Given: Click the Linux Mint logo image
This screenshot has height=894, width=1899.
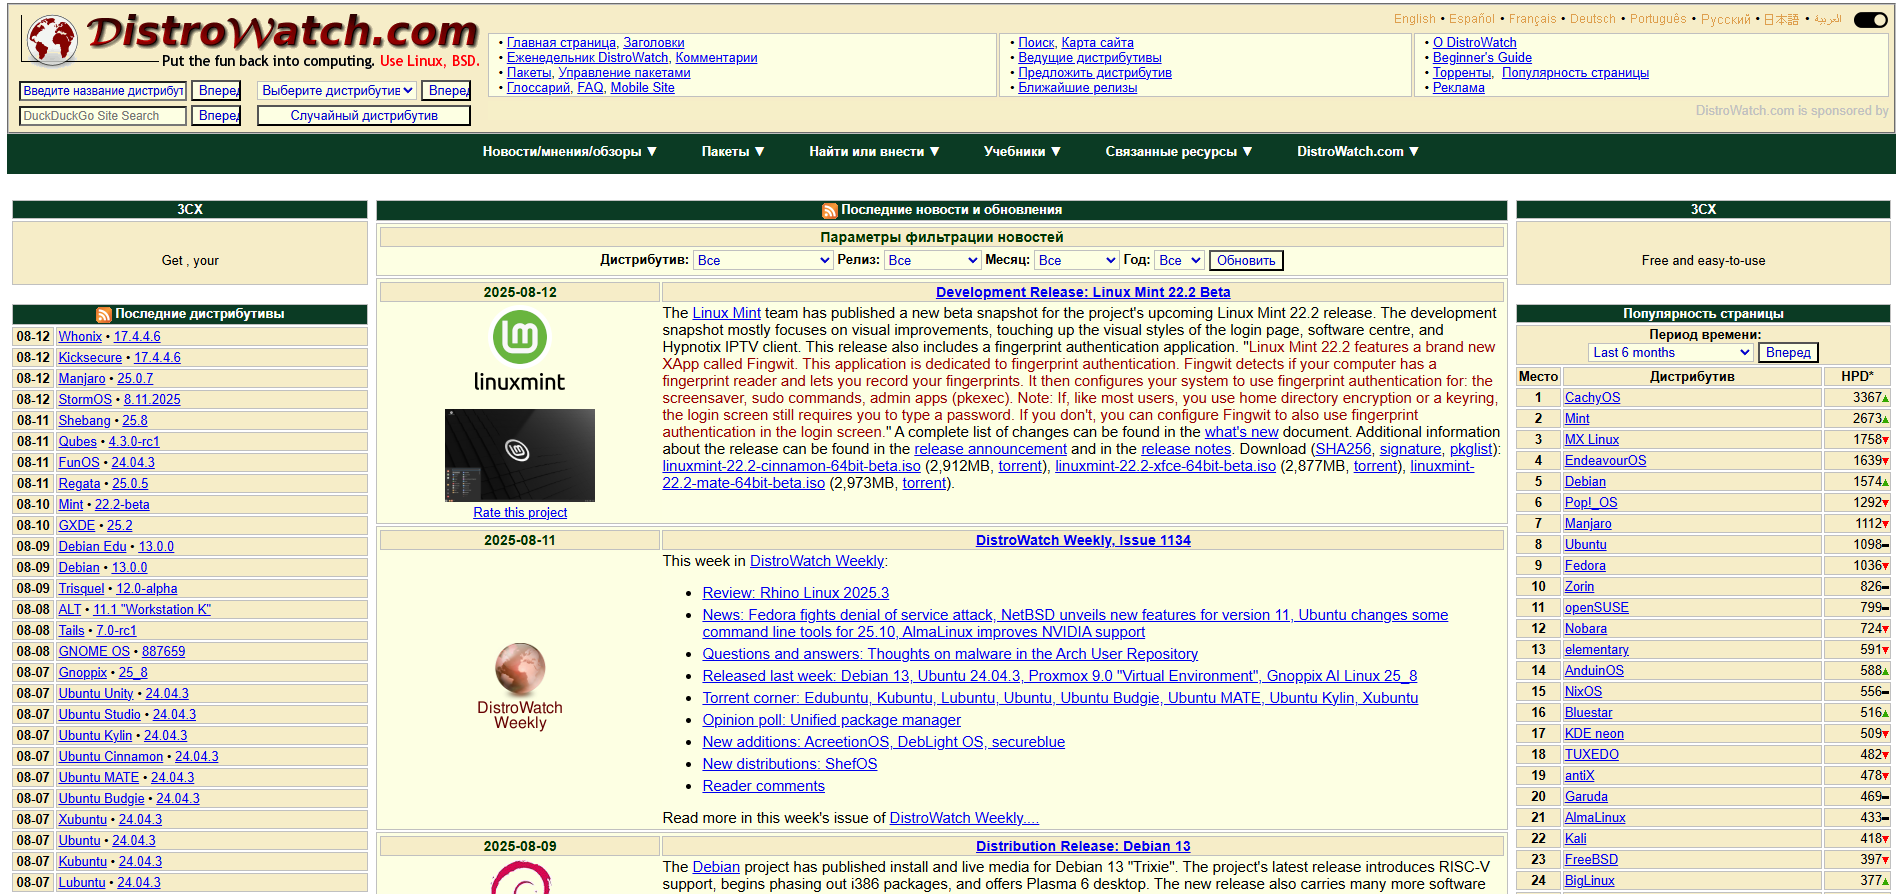Looking at the screenshot, I should click(520, 351).
